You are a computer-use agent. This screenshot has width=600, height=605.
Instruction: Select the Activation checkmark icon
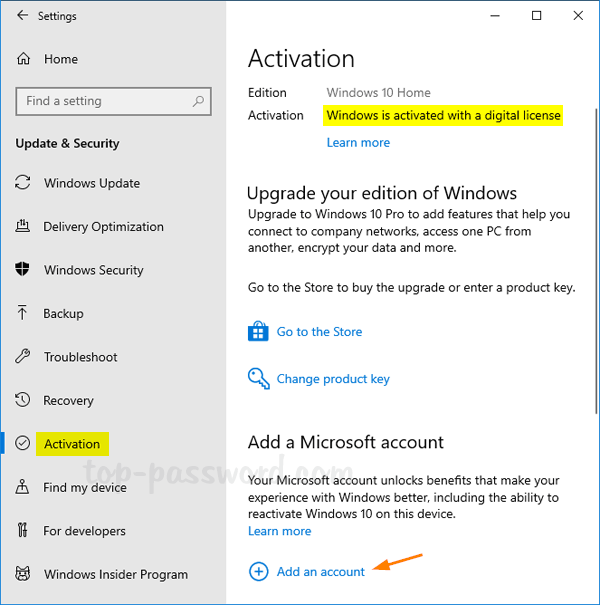(x=22, y=443)
